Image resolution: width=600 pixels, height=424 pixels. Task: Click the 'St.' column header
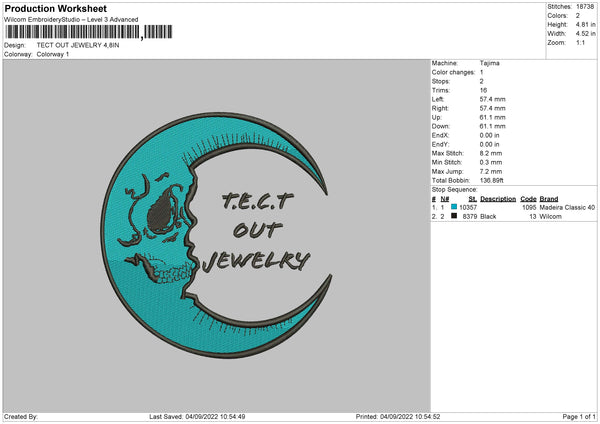point(473,199)
